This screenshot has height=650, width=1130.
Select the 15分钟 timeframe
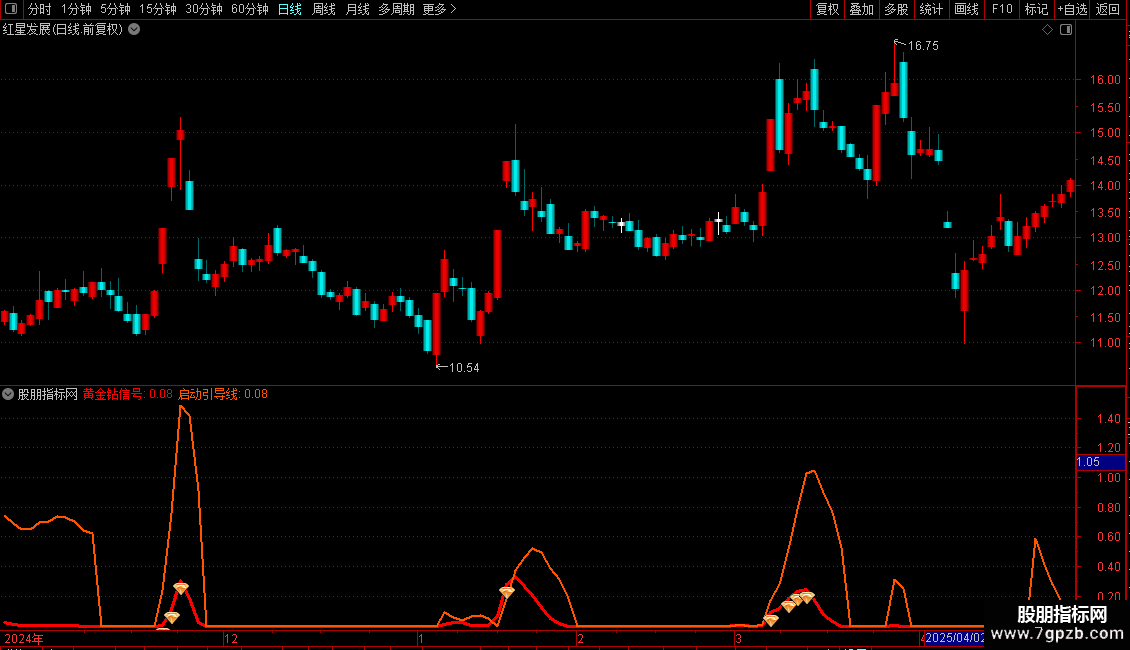pos(158,9)
